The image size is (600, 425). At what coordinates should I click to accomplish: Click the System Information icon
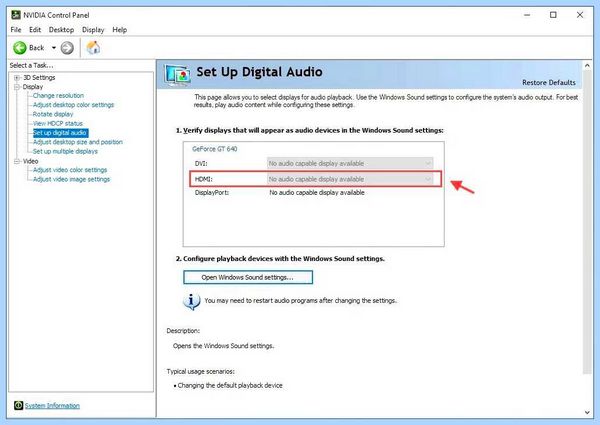point(18,405)
